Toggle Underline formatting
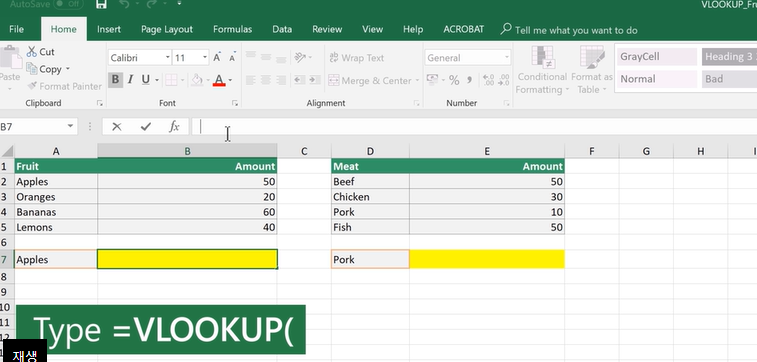 [x=145, y=80]
